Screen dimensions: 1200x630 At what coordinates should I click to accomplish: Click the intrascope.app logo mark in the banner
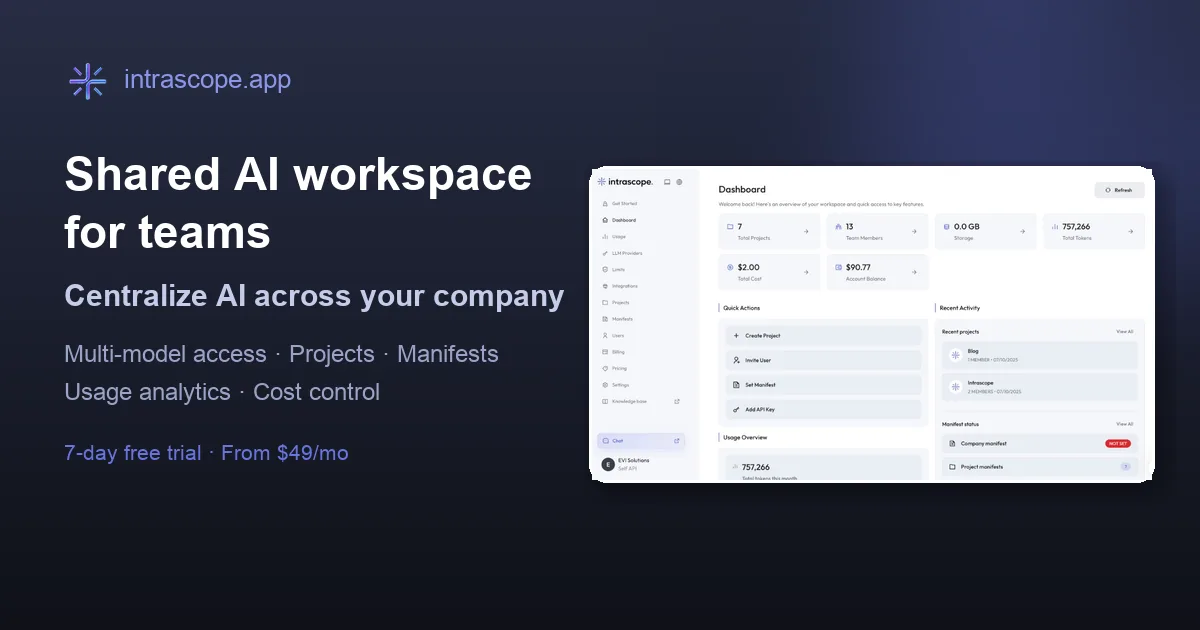88,81
